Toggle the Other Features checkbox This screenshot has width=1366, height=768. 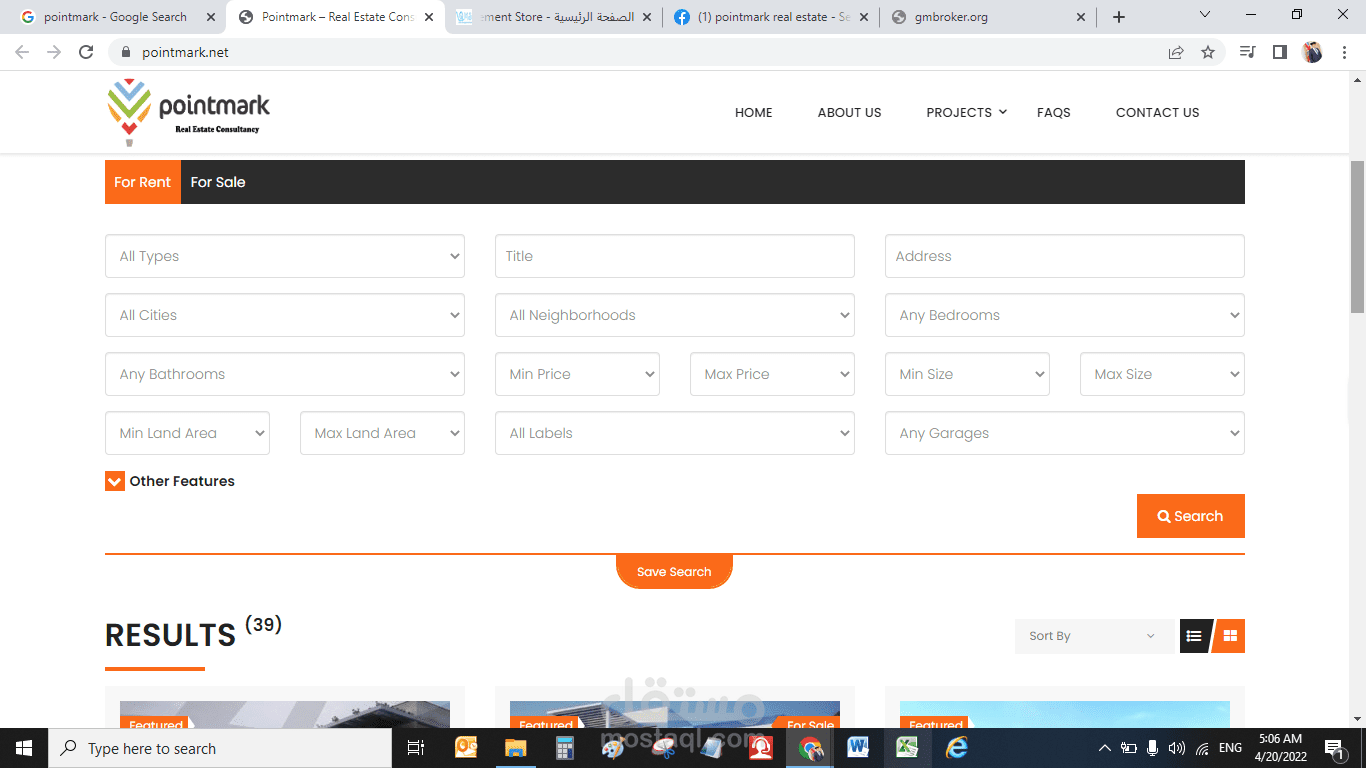click(x=115, y=481)
